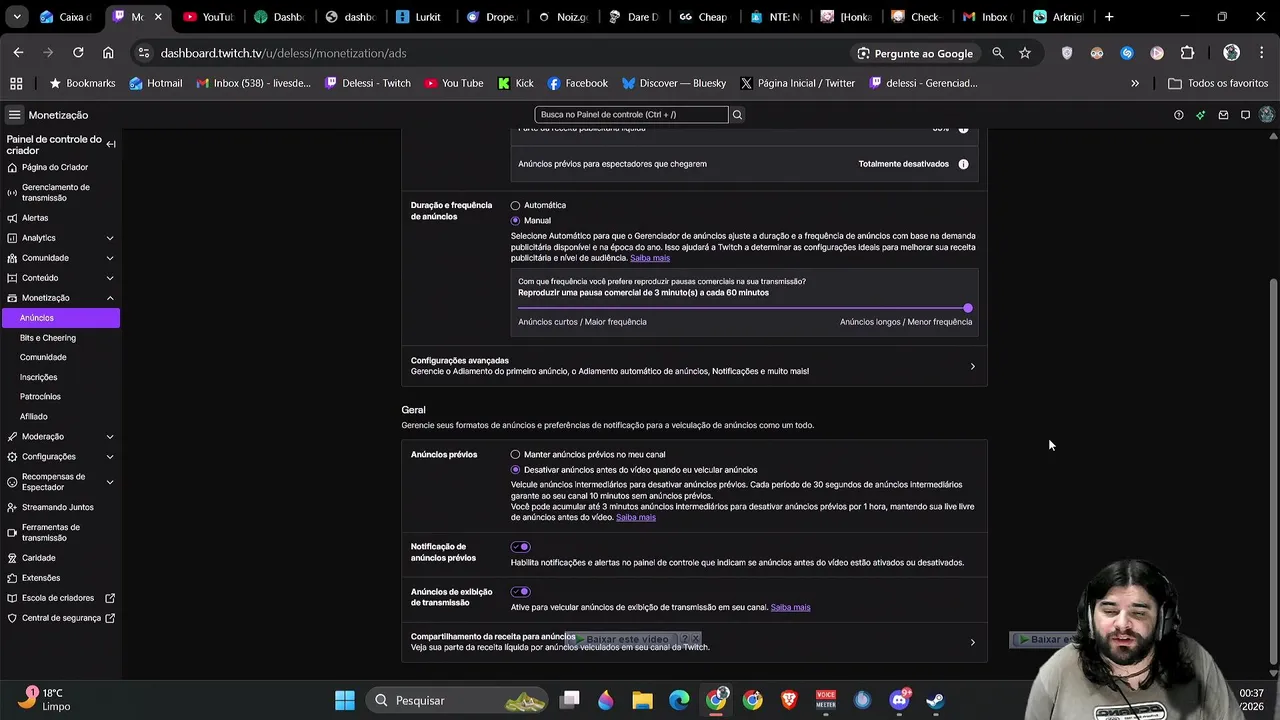Open Steam from the taskbar

click(935, 700)
